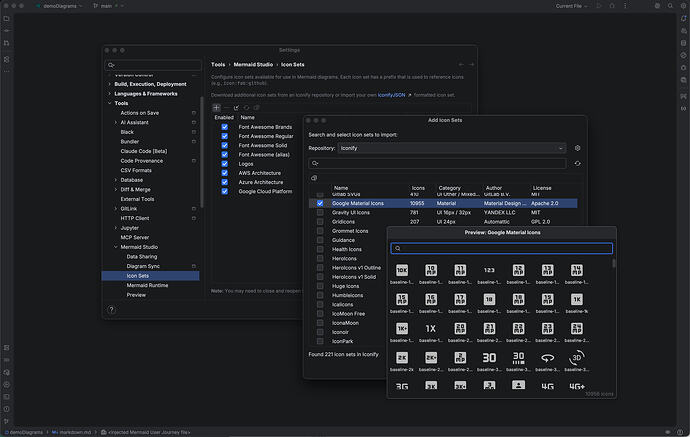This screenshot has height=437, width=690.
Task: Focus the preview icon search field
Action: click(502, 248)
